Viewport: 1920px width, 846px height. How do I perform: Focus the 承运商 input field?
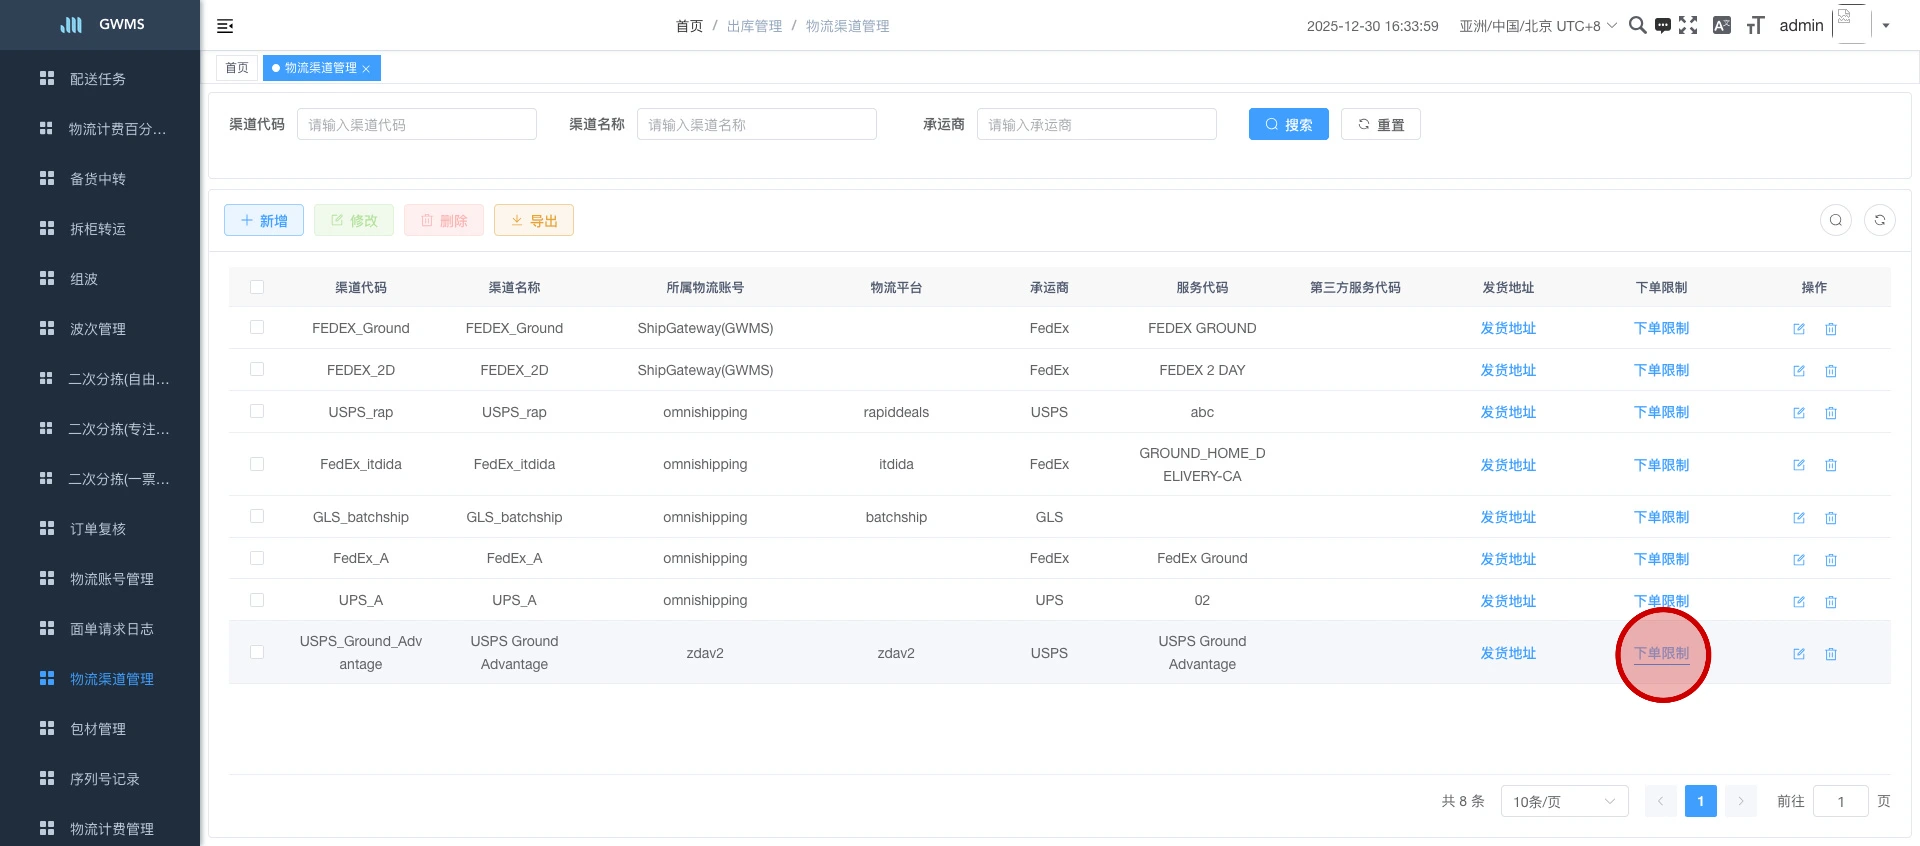(1097, 124)
